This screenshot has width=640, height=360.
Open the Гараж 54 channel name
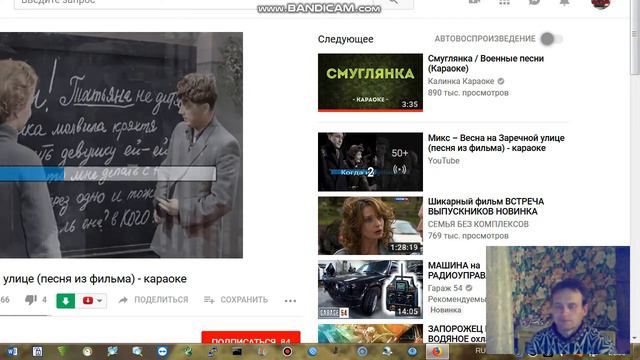click(445, 288)
